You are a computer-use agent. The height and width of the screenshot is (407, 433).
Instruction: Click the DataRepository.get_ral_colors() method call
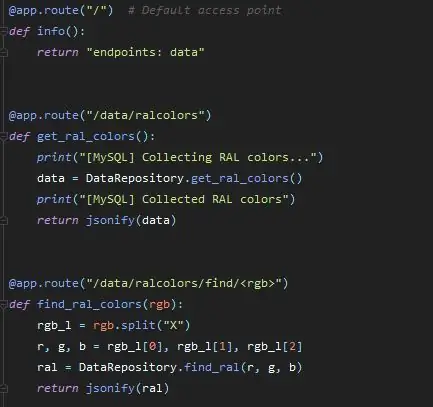(194, 178)
